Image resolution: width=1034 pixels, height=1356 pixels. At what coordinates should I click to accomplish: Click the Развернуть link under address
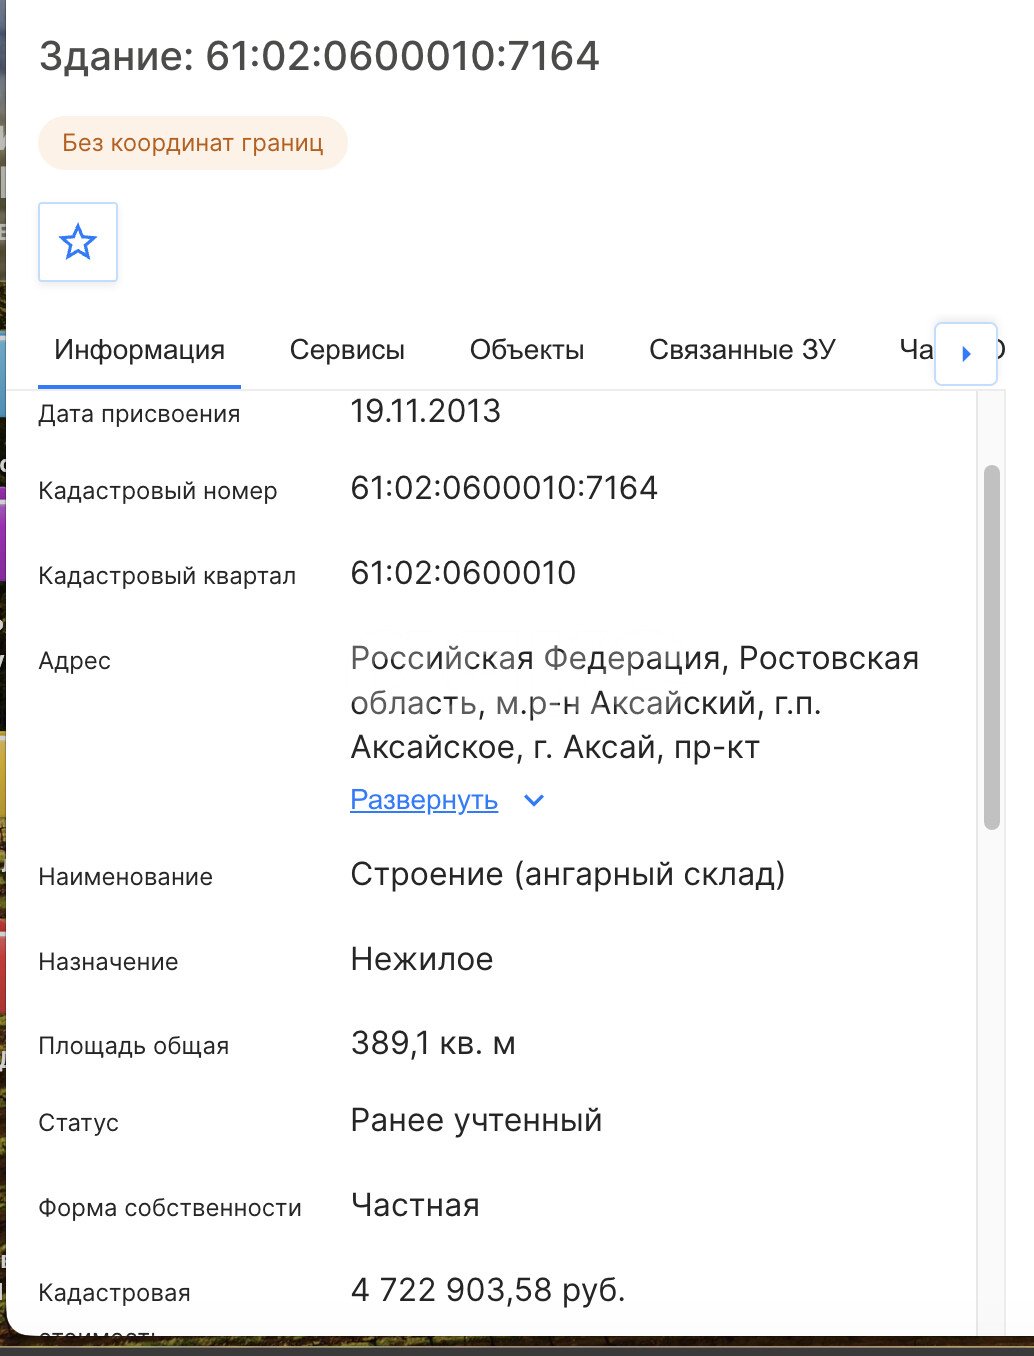(x=424, y=800)
